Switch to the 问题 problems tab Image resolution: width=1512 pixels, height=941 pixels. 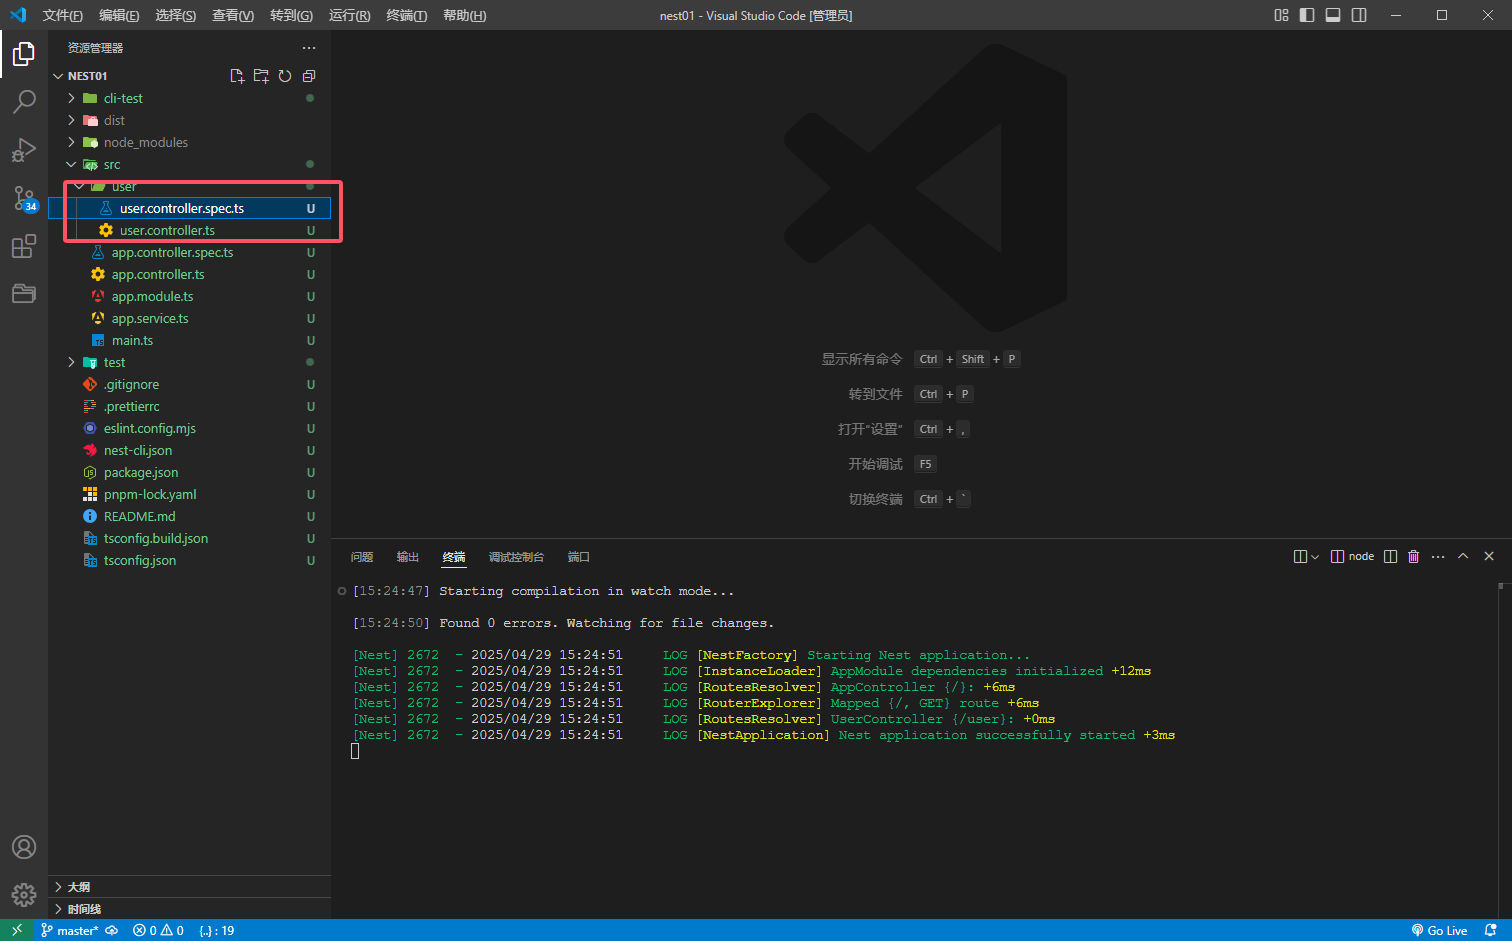[x=362, y=557]
